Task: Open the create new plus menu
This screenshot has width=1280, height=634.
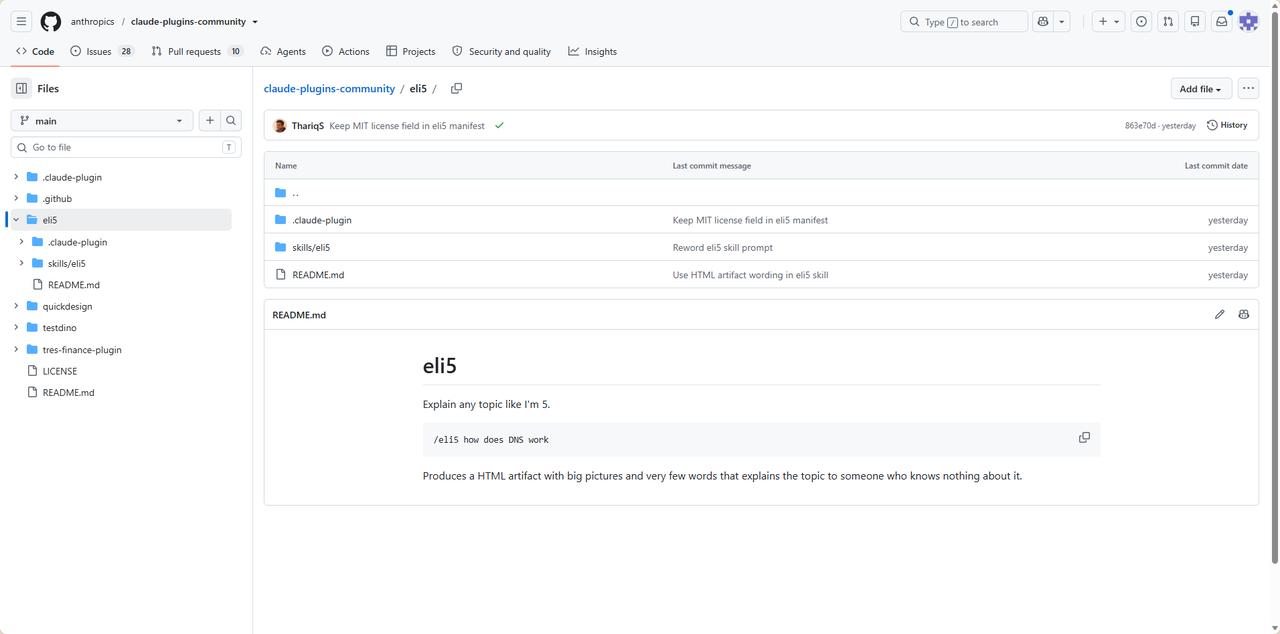Action: tap(1108, 21)
